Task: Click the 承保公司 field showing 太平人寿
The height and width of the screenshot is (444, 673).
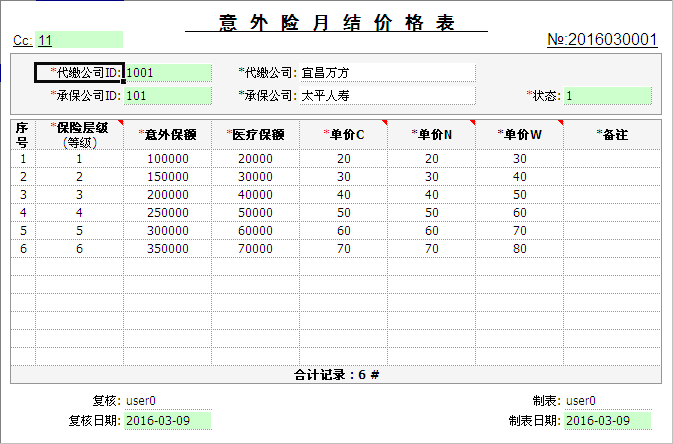Action: pyautogui.click(x=386, y=96)
